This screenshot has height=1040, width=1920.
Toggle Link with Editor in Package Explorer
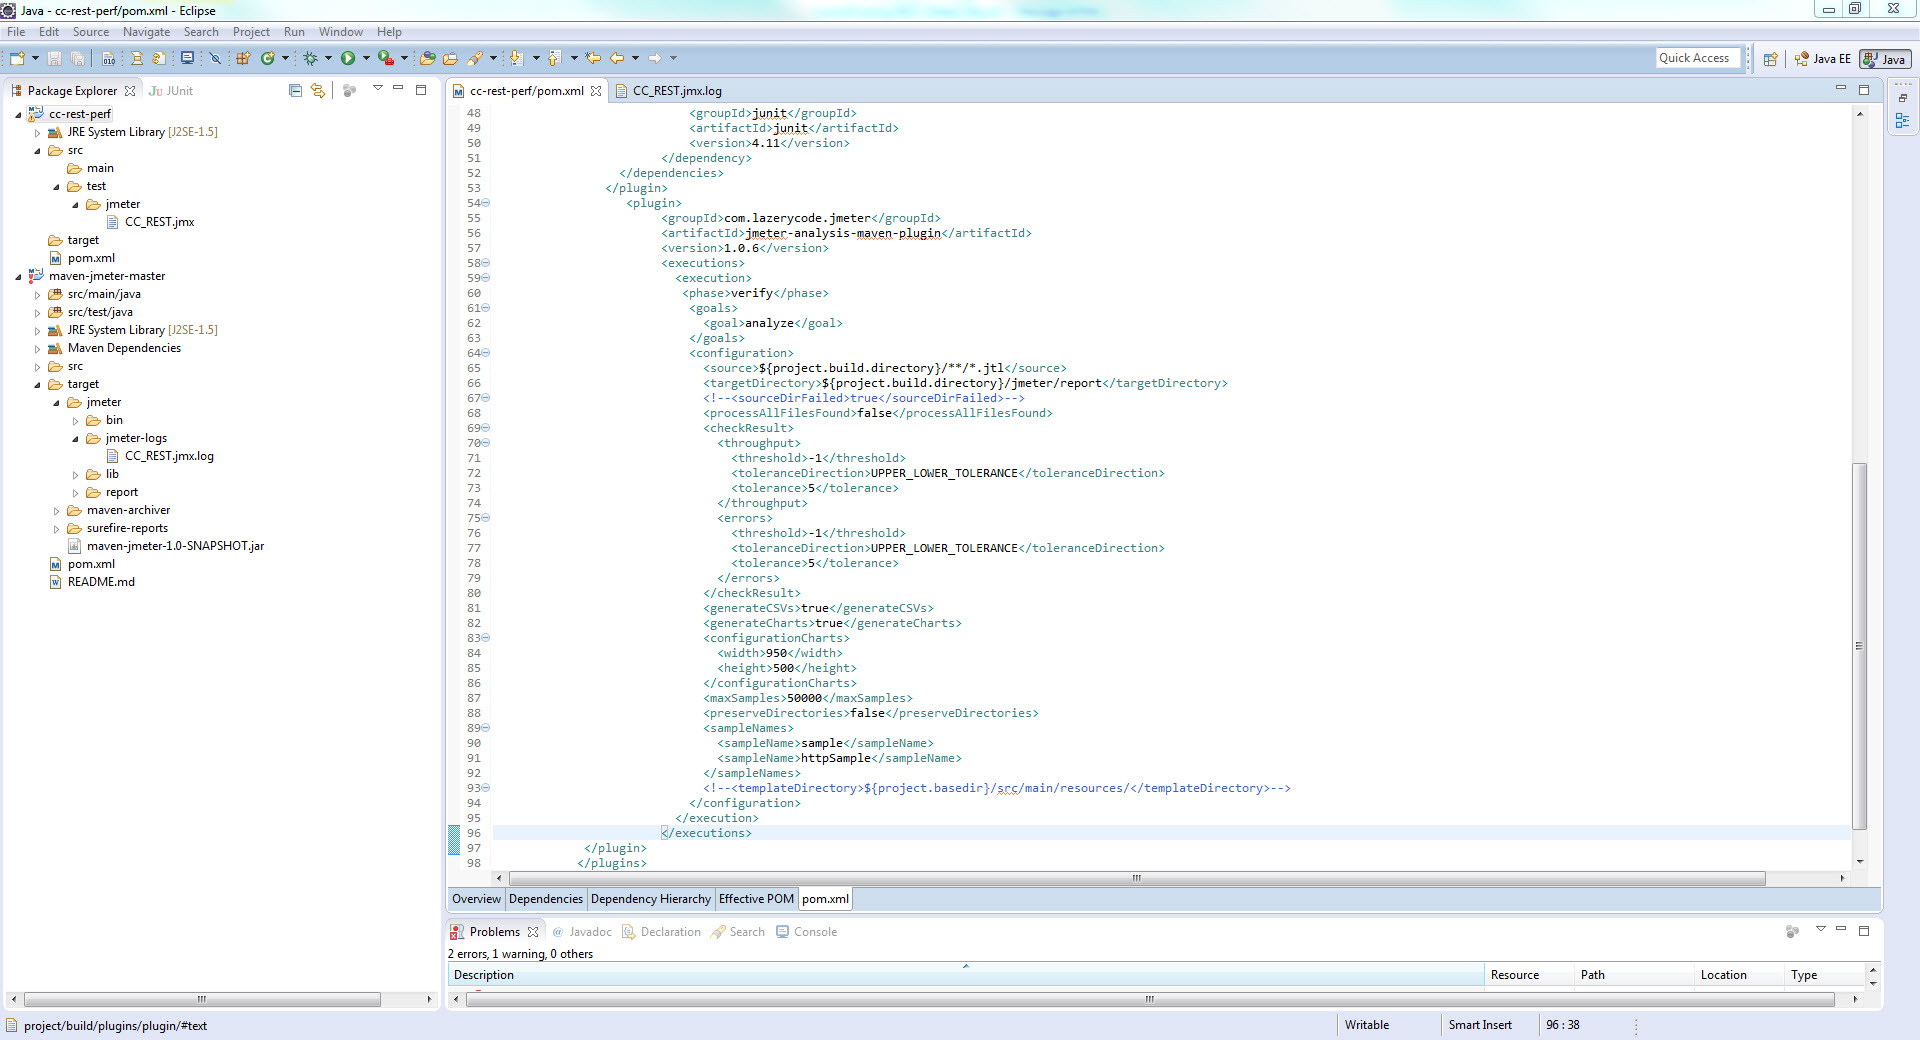coord(318,90)
